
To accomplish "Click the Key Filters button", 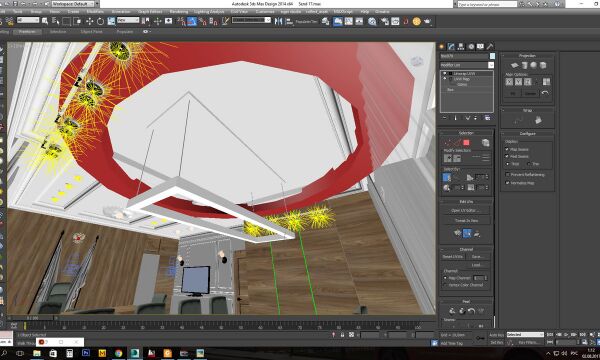I will click(x=530, y=342).
